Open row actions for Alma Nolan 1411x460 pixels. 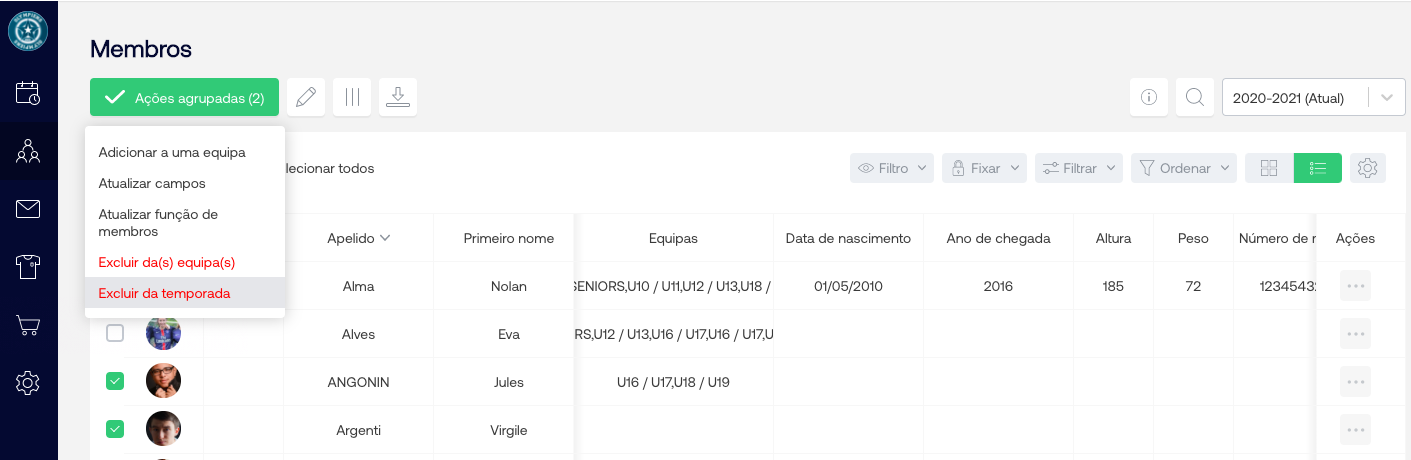pyautogui.click(x=1355, y=286)
